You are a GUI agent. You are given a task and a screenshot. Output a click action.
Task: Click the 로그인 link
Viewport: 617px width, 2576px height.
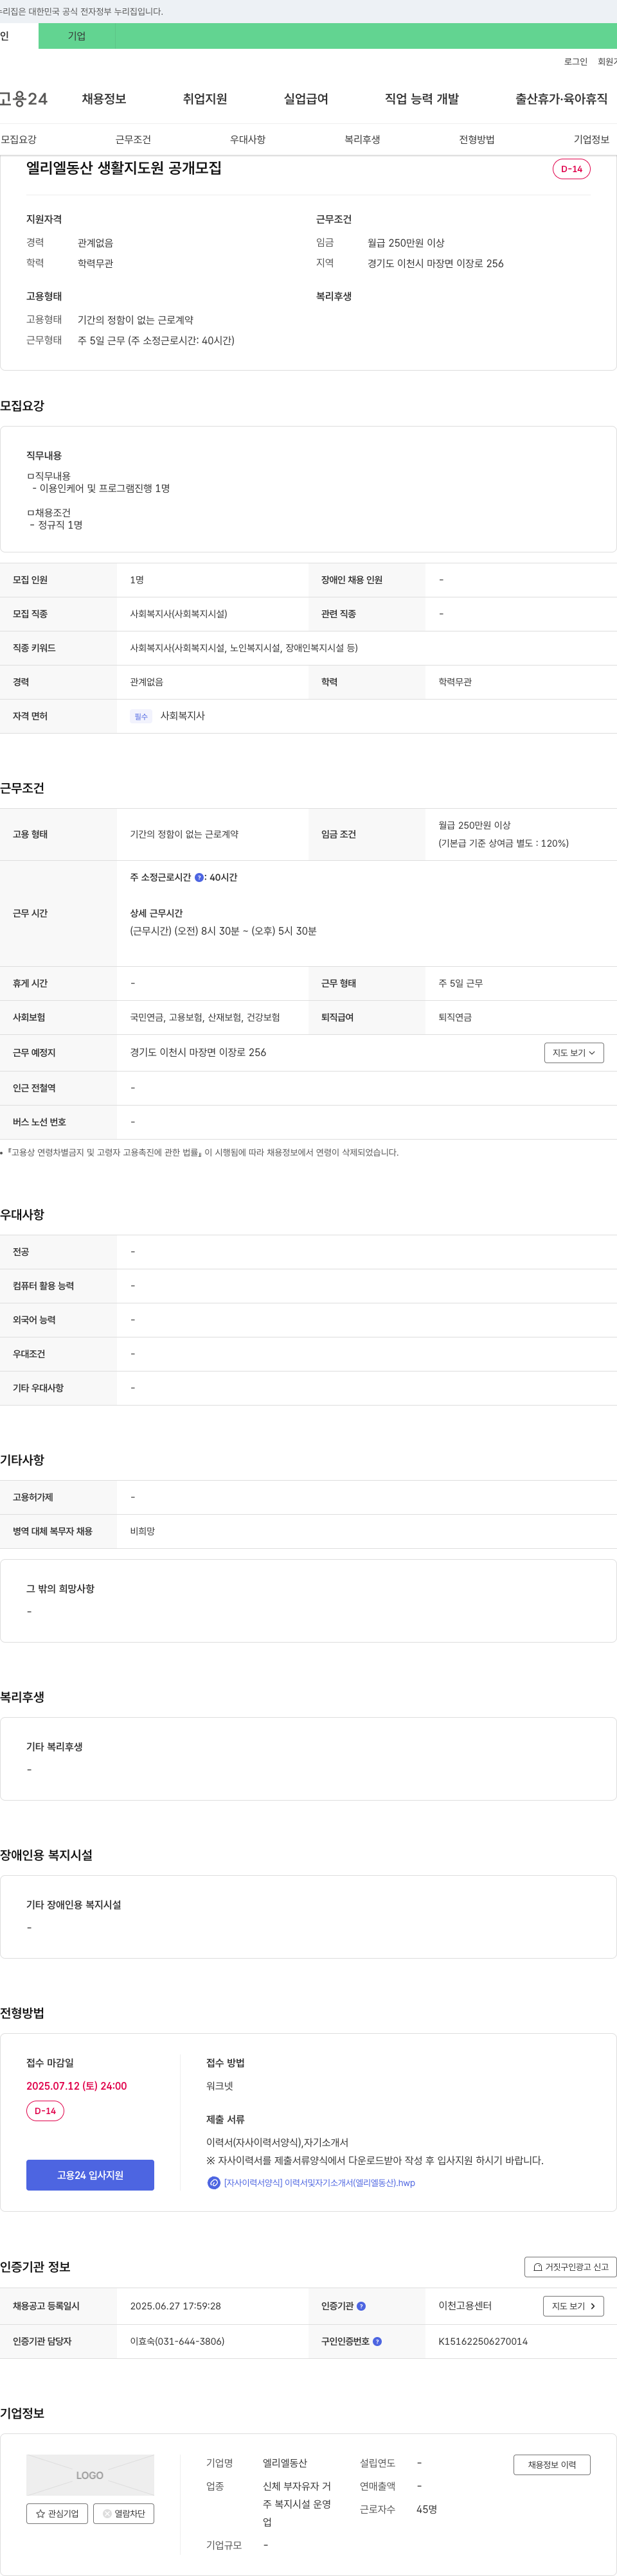pos(576,62)
